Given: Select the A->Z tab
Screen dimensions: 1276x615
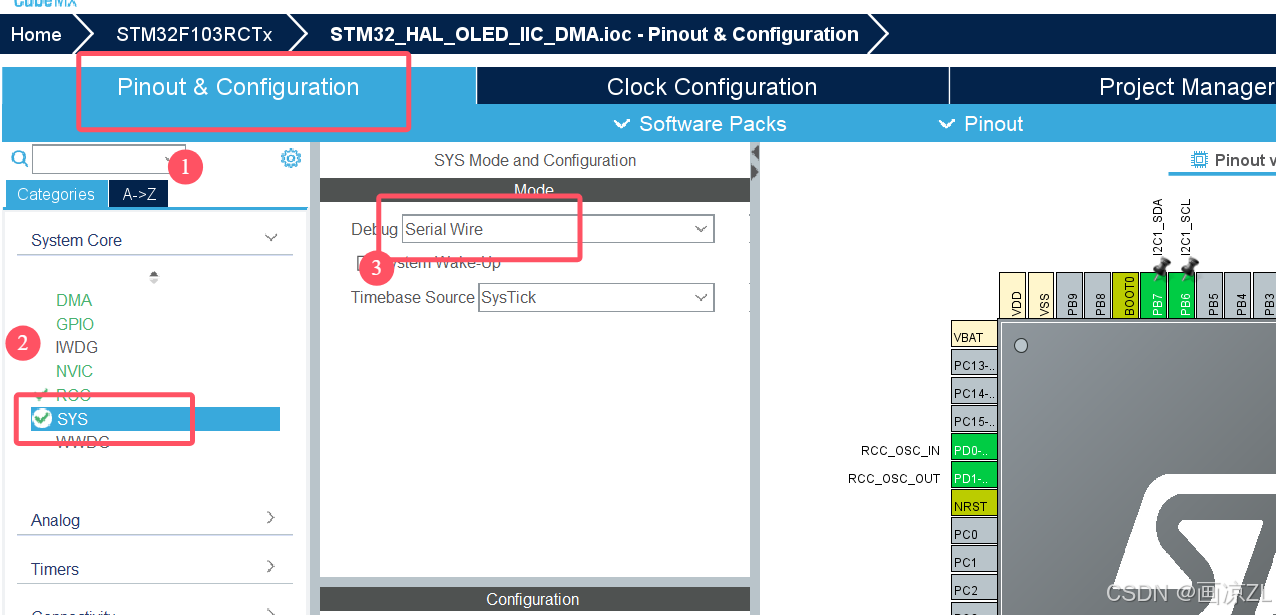Looking at the screenshot, I should coord(139,194).
